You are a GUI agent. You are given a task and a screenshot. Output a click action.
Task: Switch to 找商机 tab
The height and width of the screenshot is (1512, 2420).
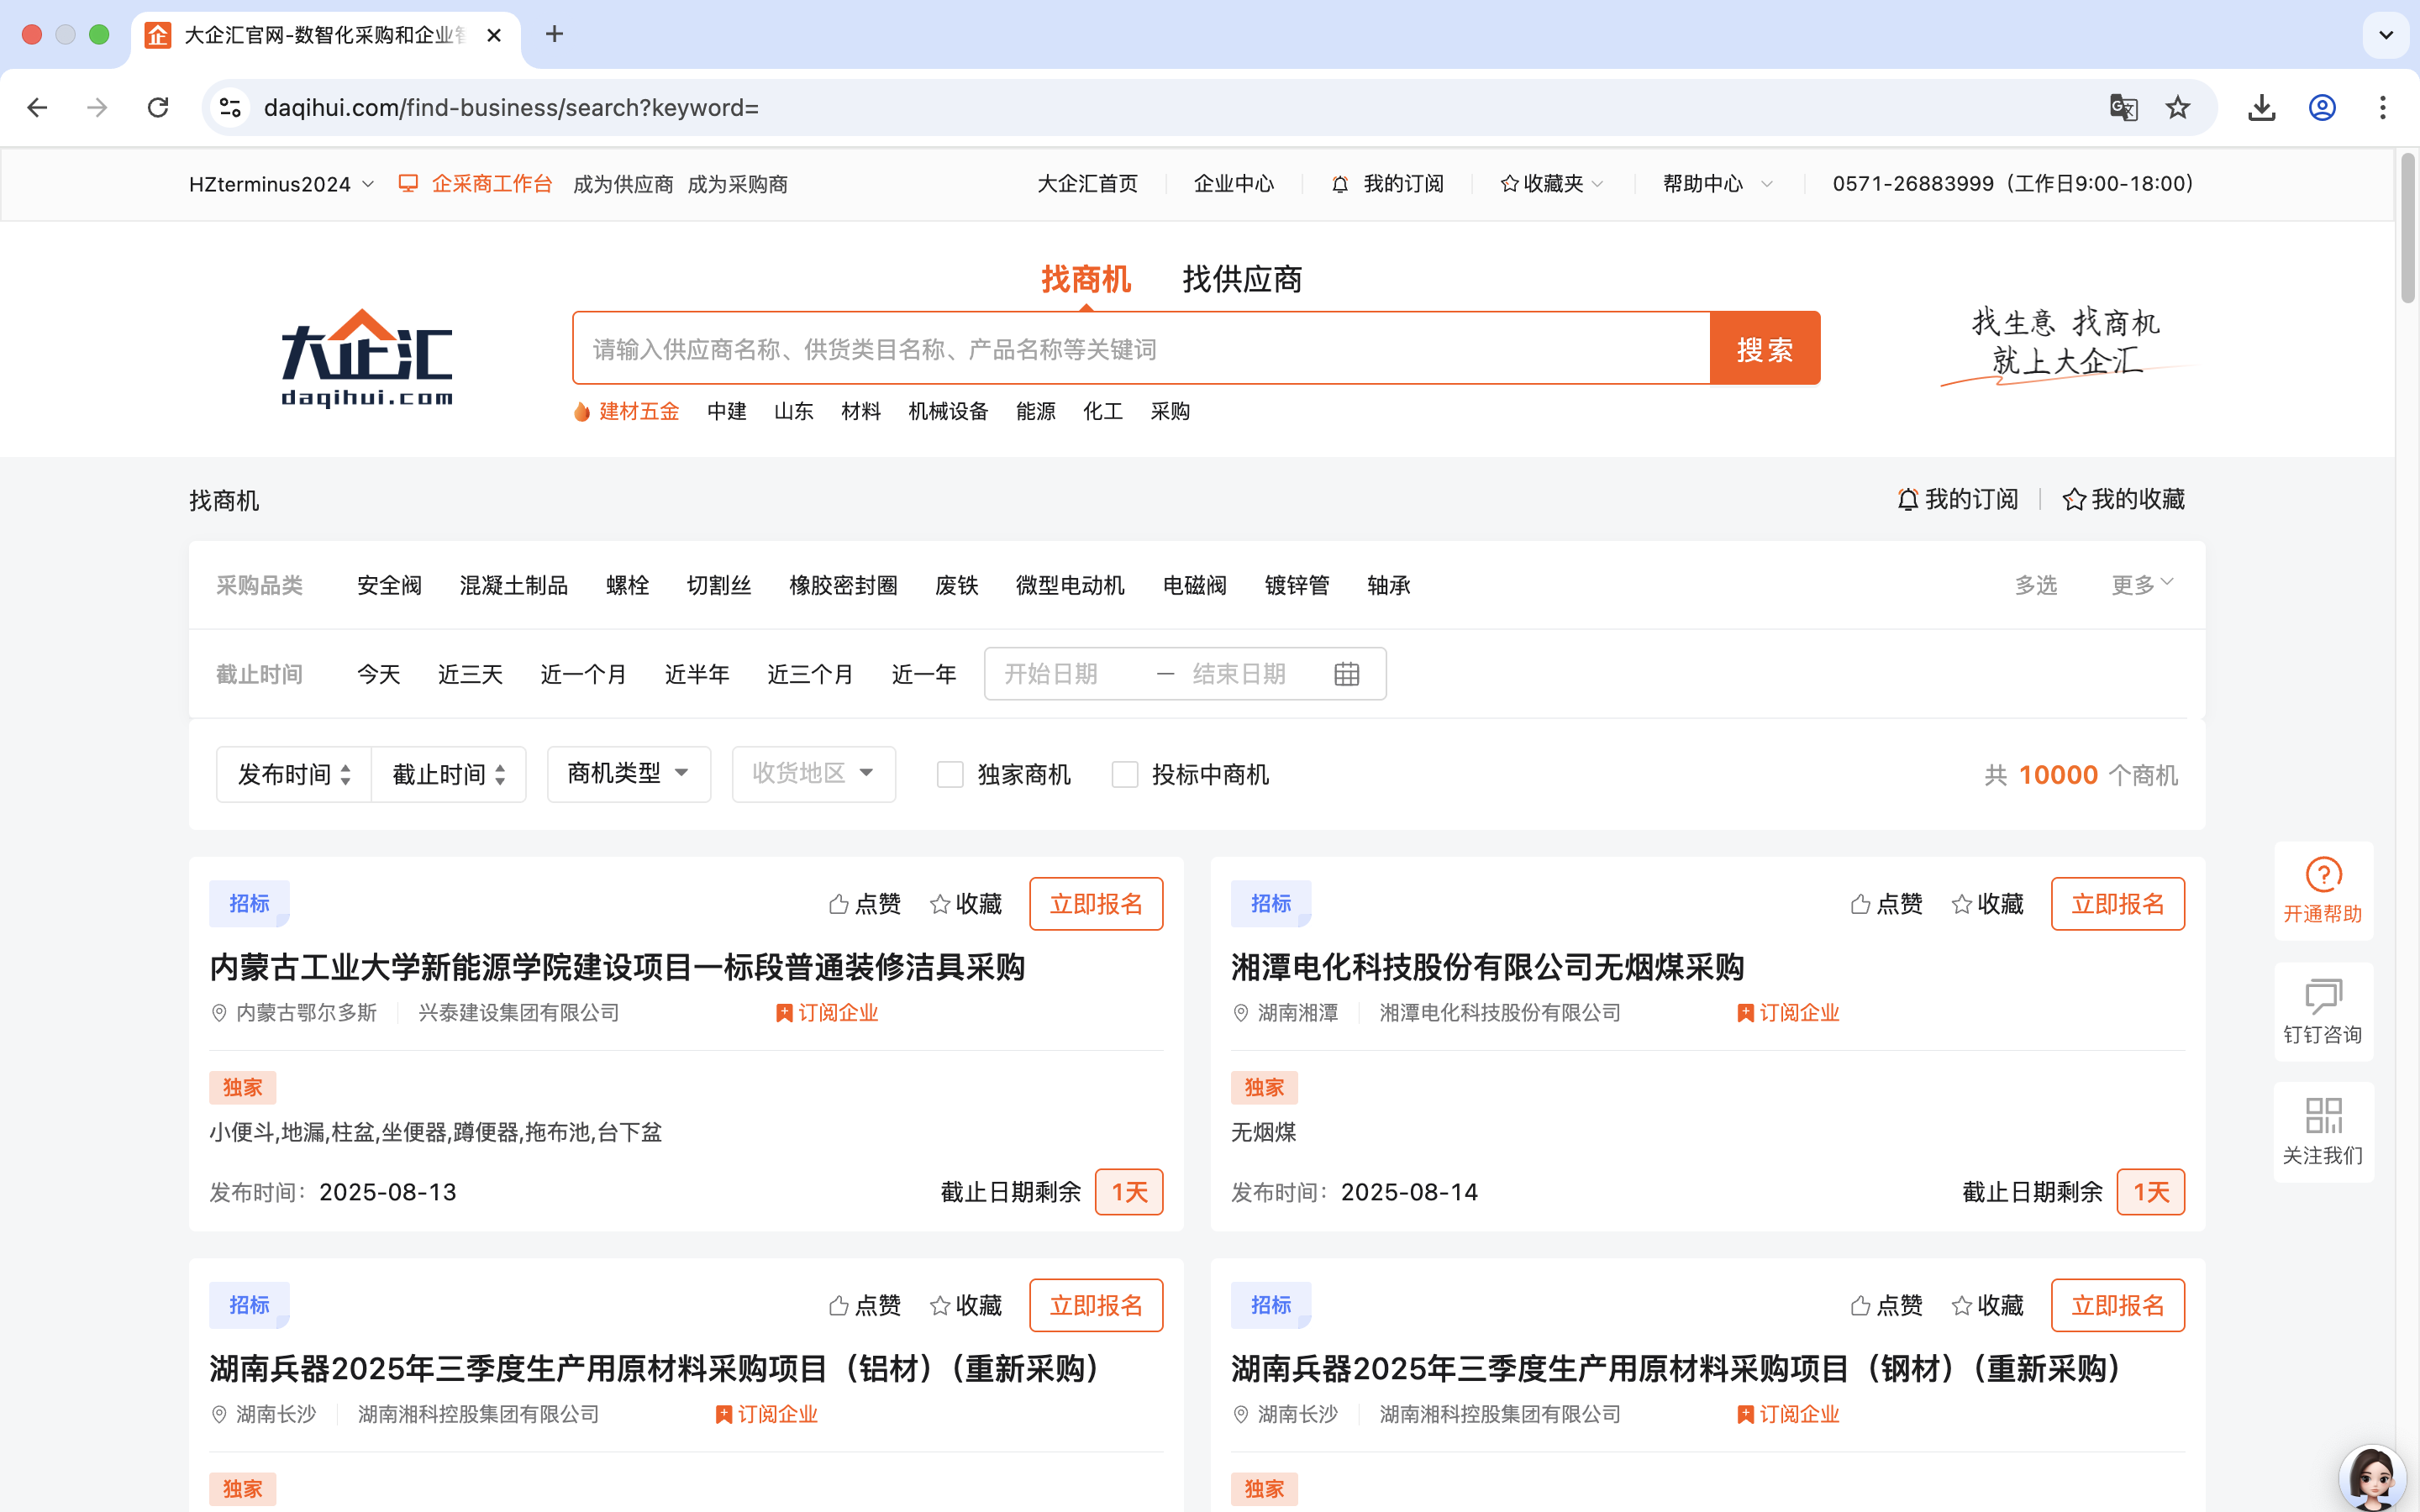tap(1086, 280)
